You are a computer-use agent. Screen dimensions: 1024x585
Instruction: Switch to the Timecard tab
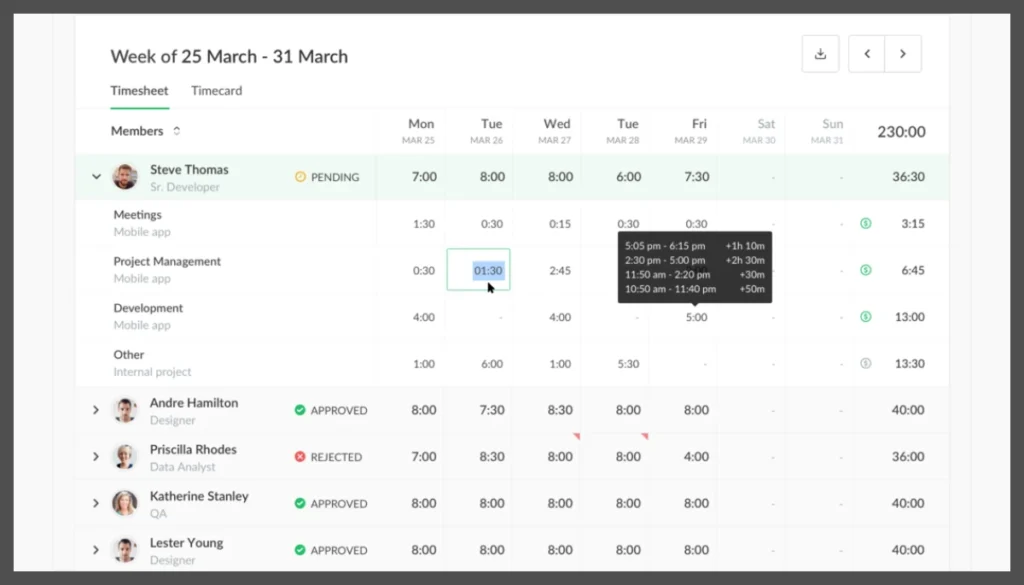pos(217,91)
